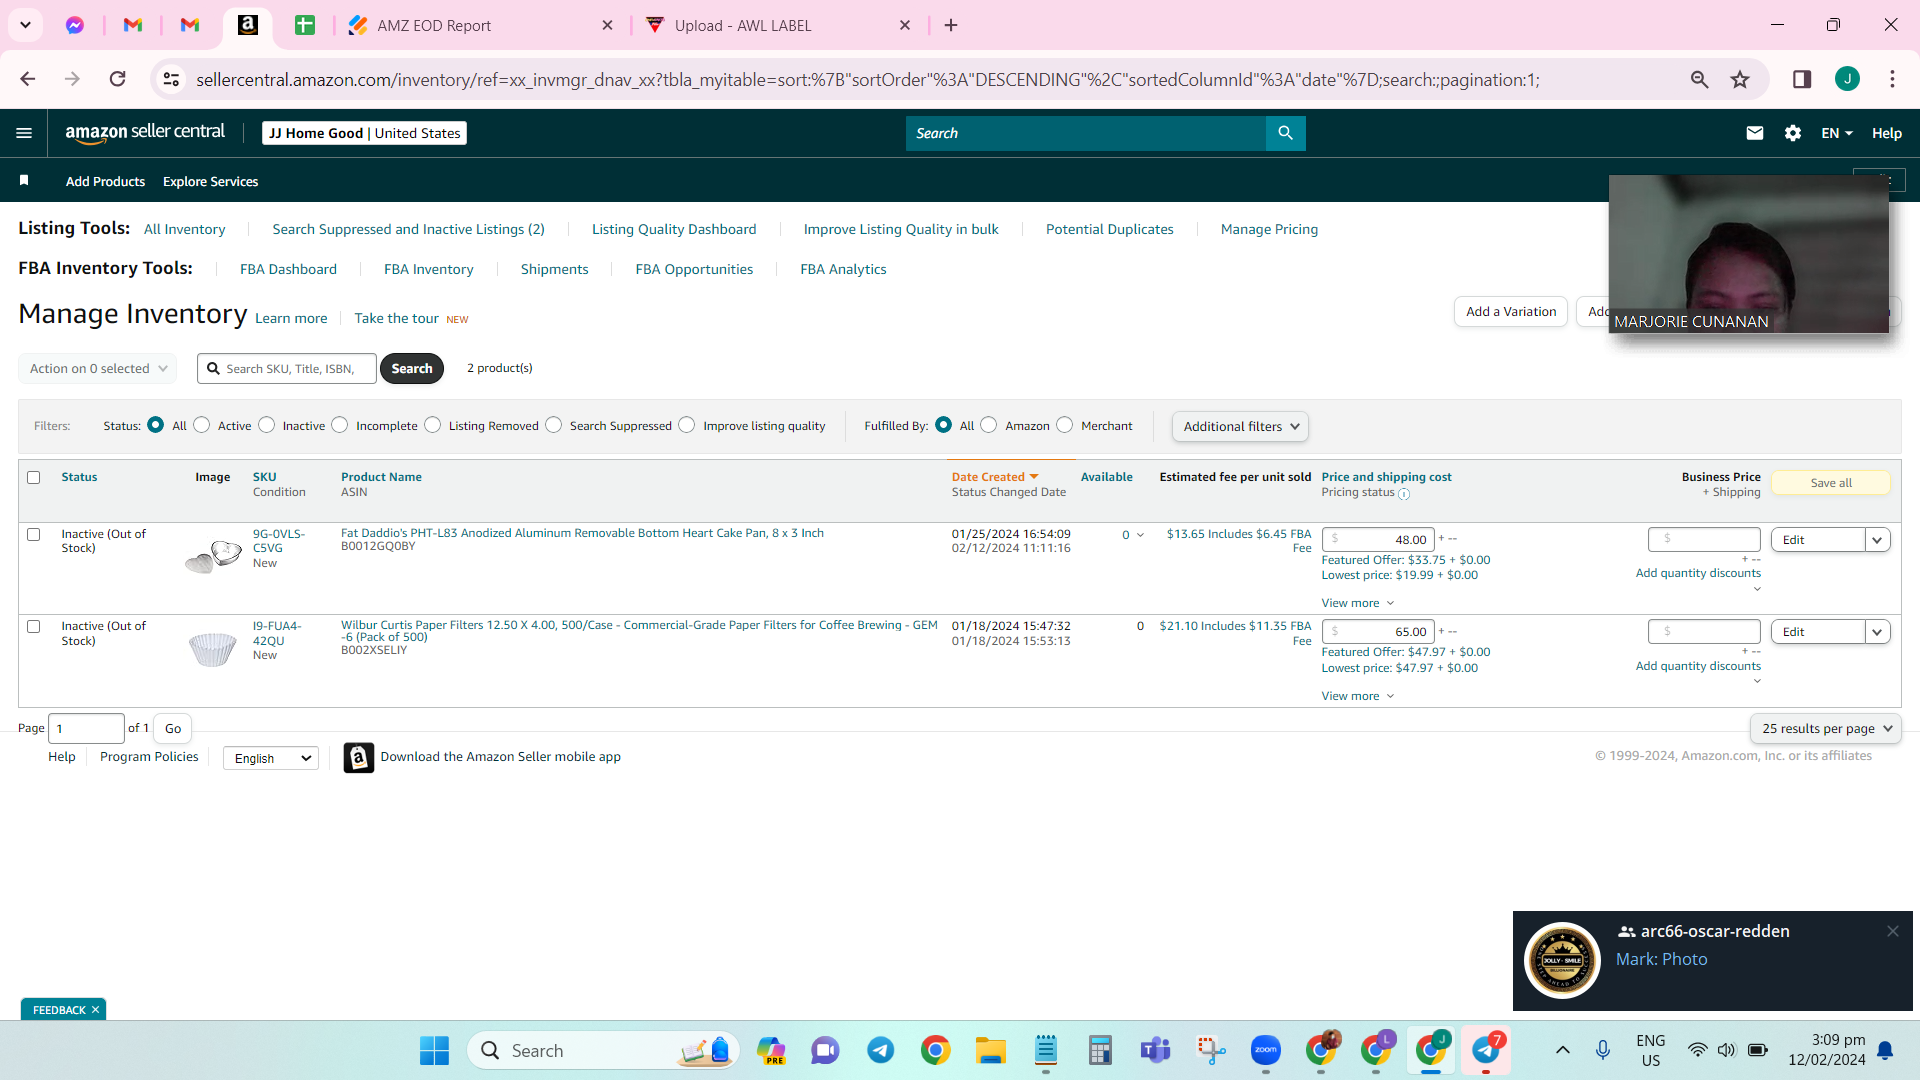
Task: Open Snipping Tool from the taskbar
Action: [x=1210, y=1050]
